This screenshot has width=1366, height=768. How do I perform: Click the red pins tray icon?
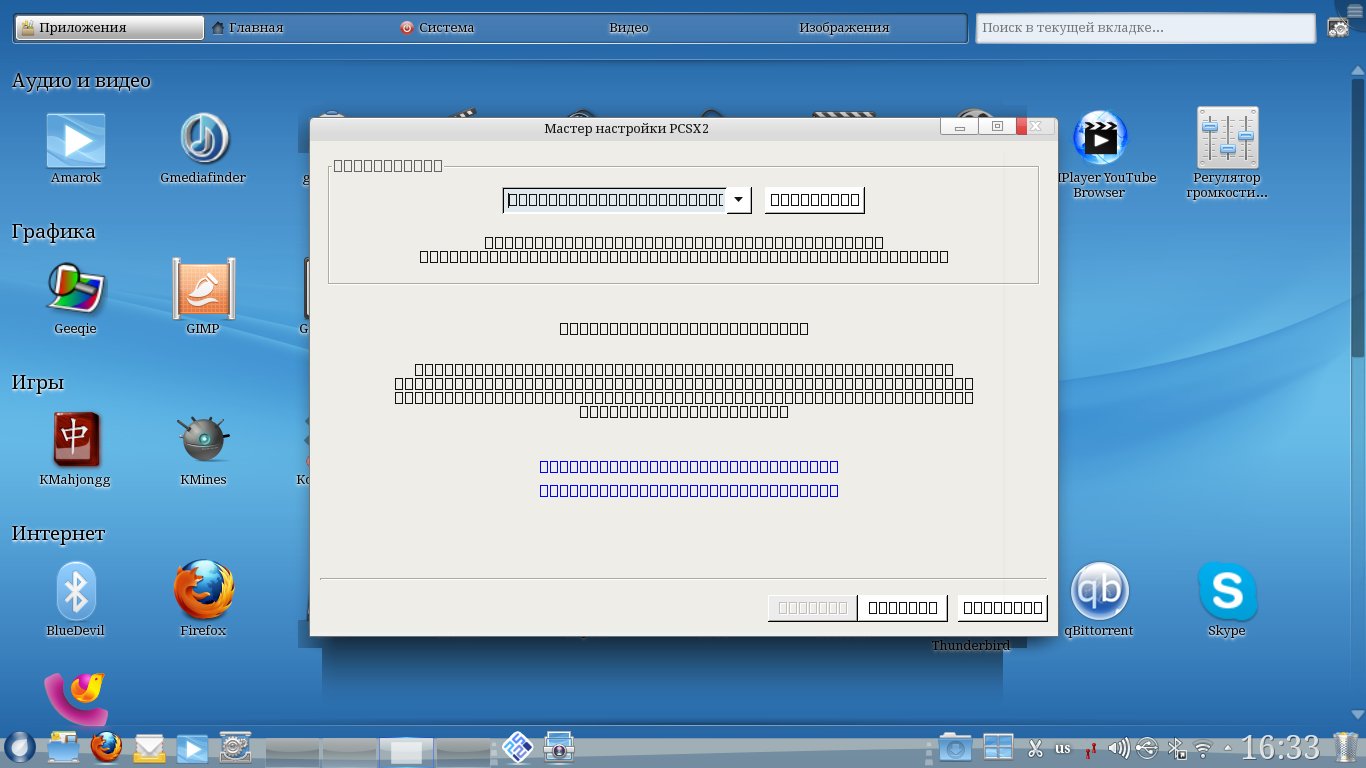1093,749
